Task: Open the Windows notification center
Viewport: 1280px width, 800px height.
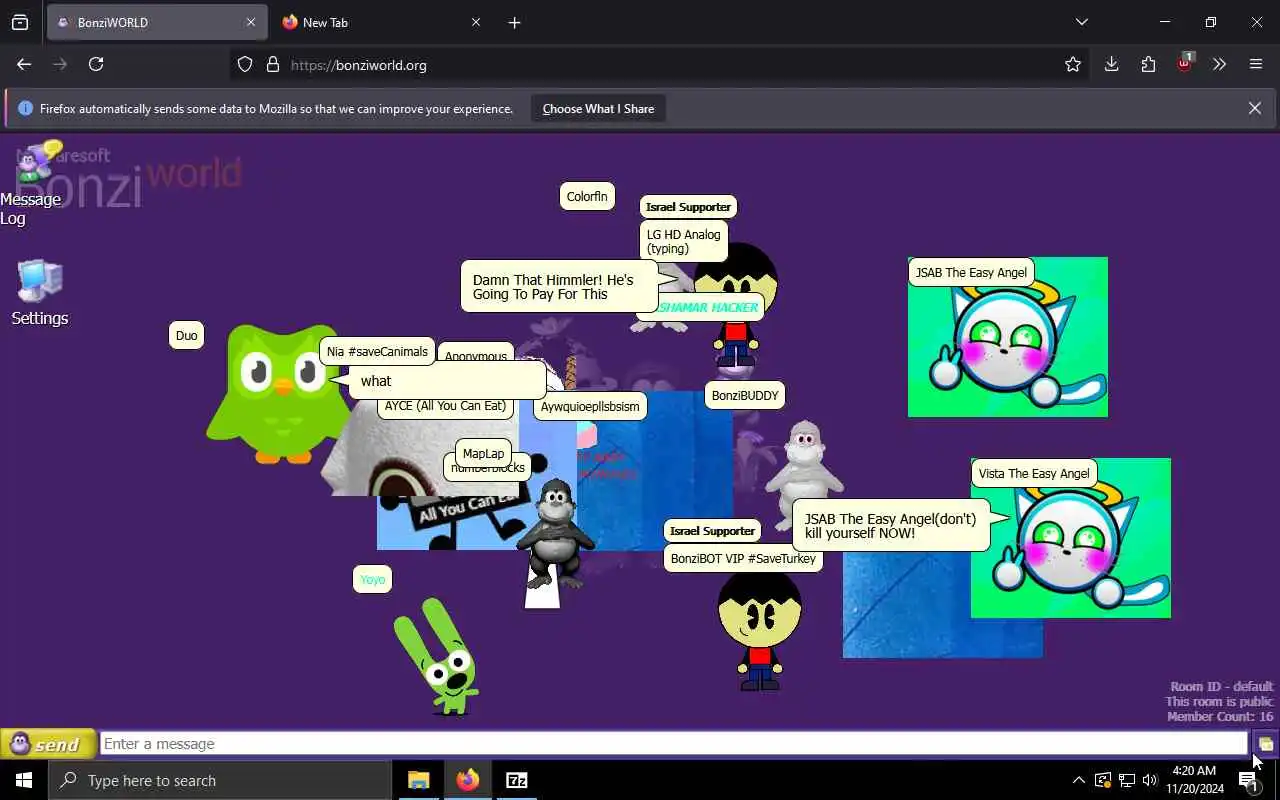Action: tap(1248, 781)
